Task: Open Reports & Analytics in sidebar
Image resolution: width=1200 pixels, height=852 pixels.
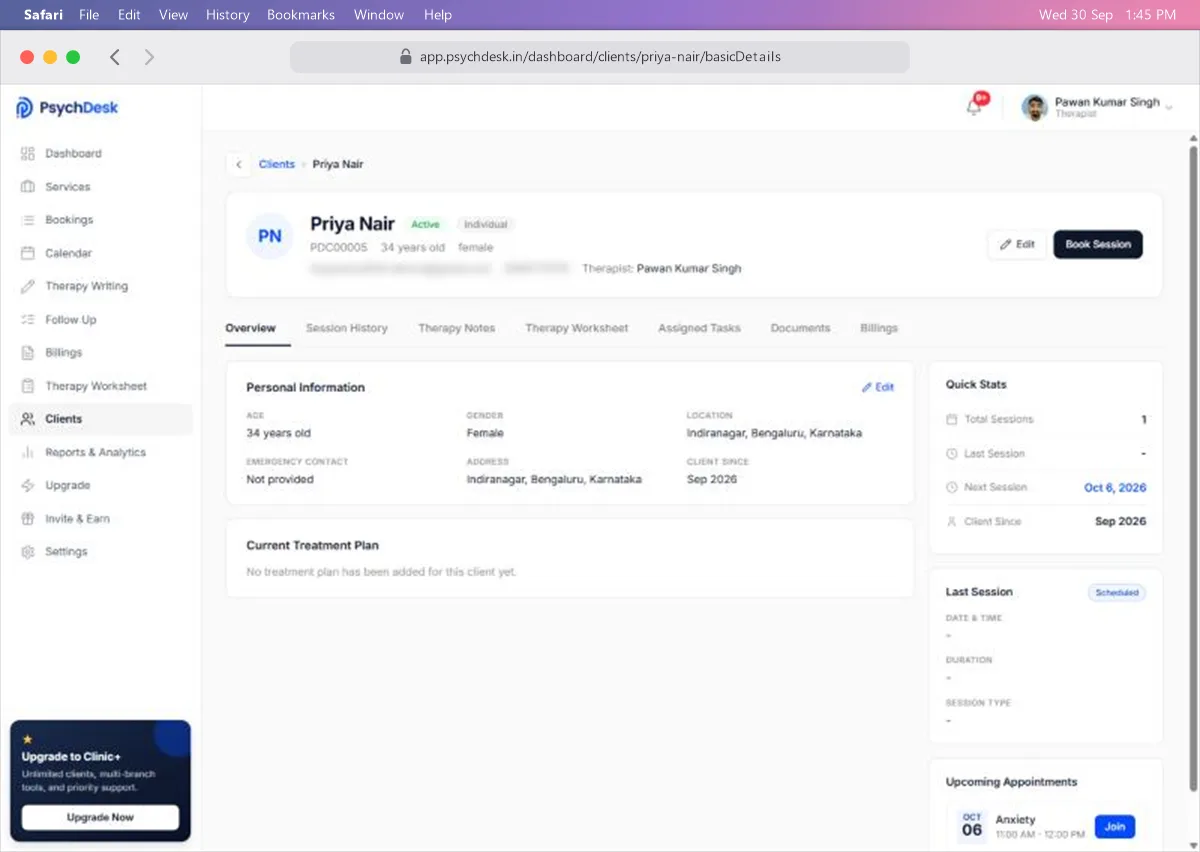Action: 100,452
